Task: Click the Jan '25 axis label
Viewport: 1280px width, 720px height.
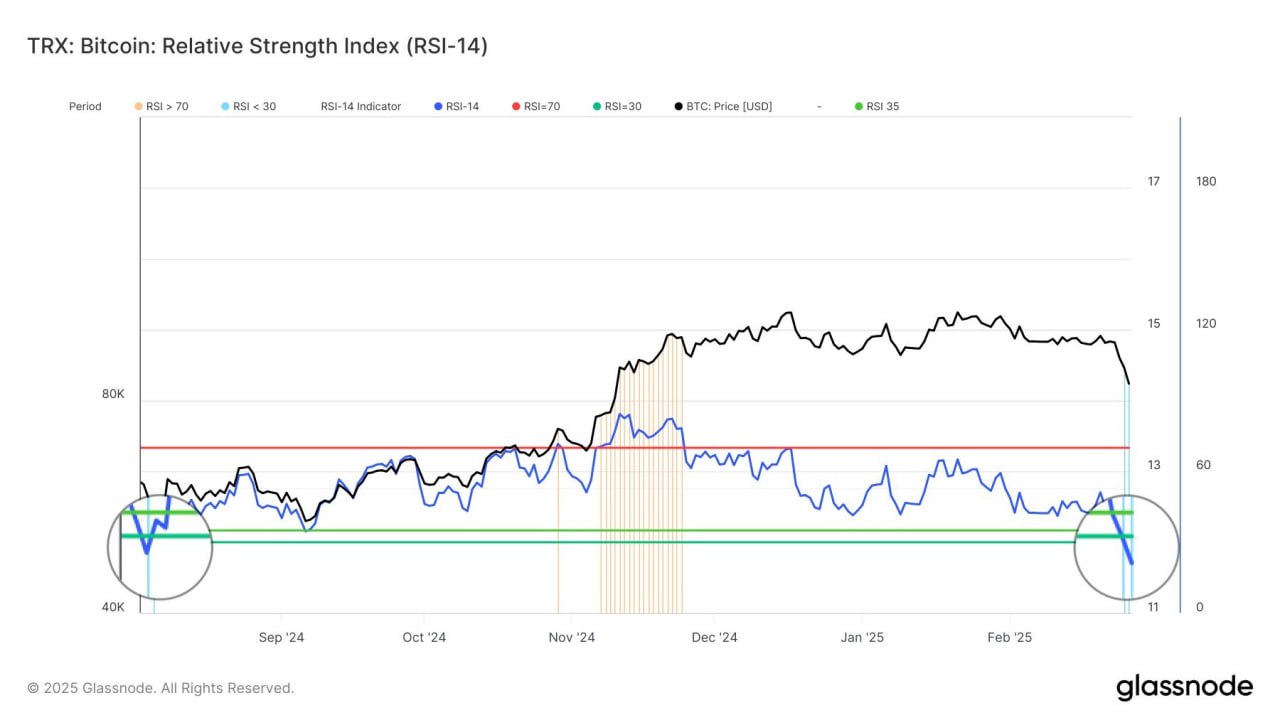Action: click(x=862, y=637)
